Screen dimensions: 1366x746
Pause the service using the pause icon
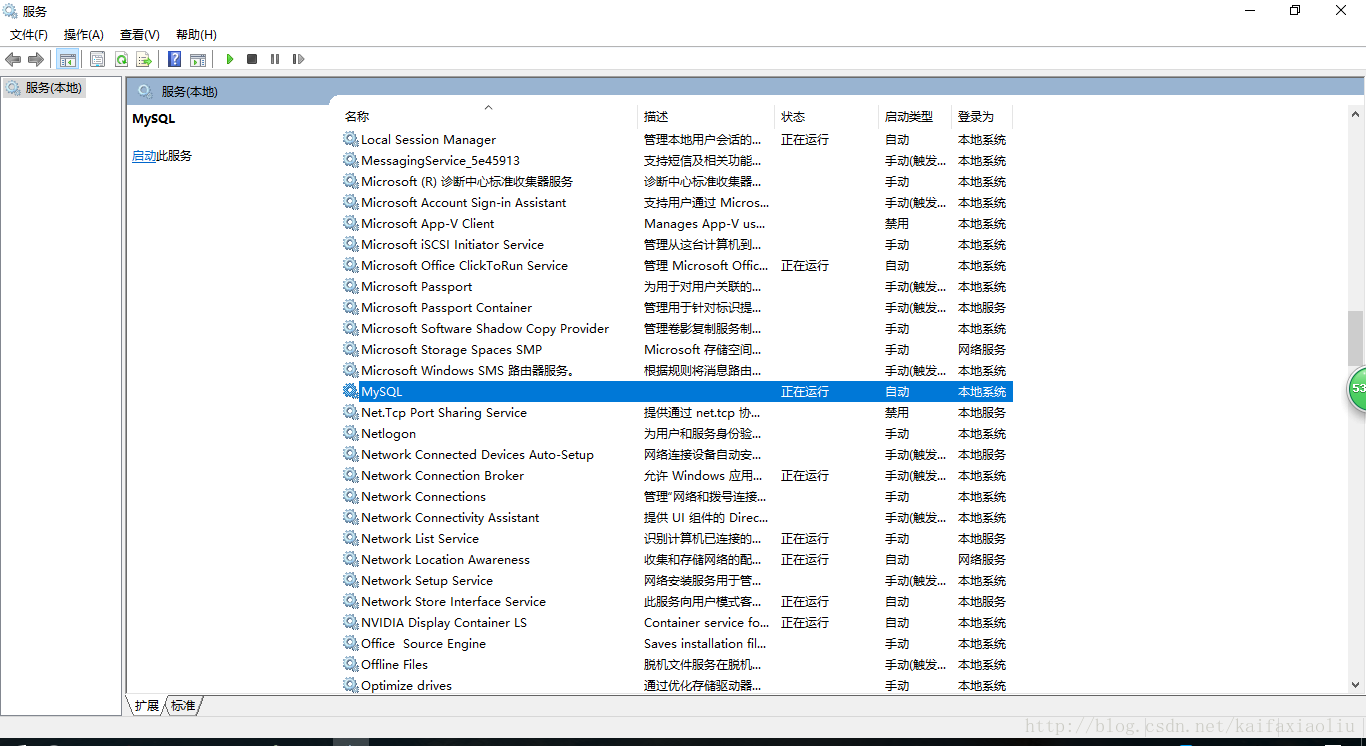coord(275,59)
